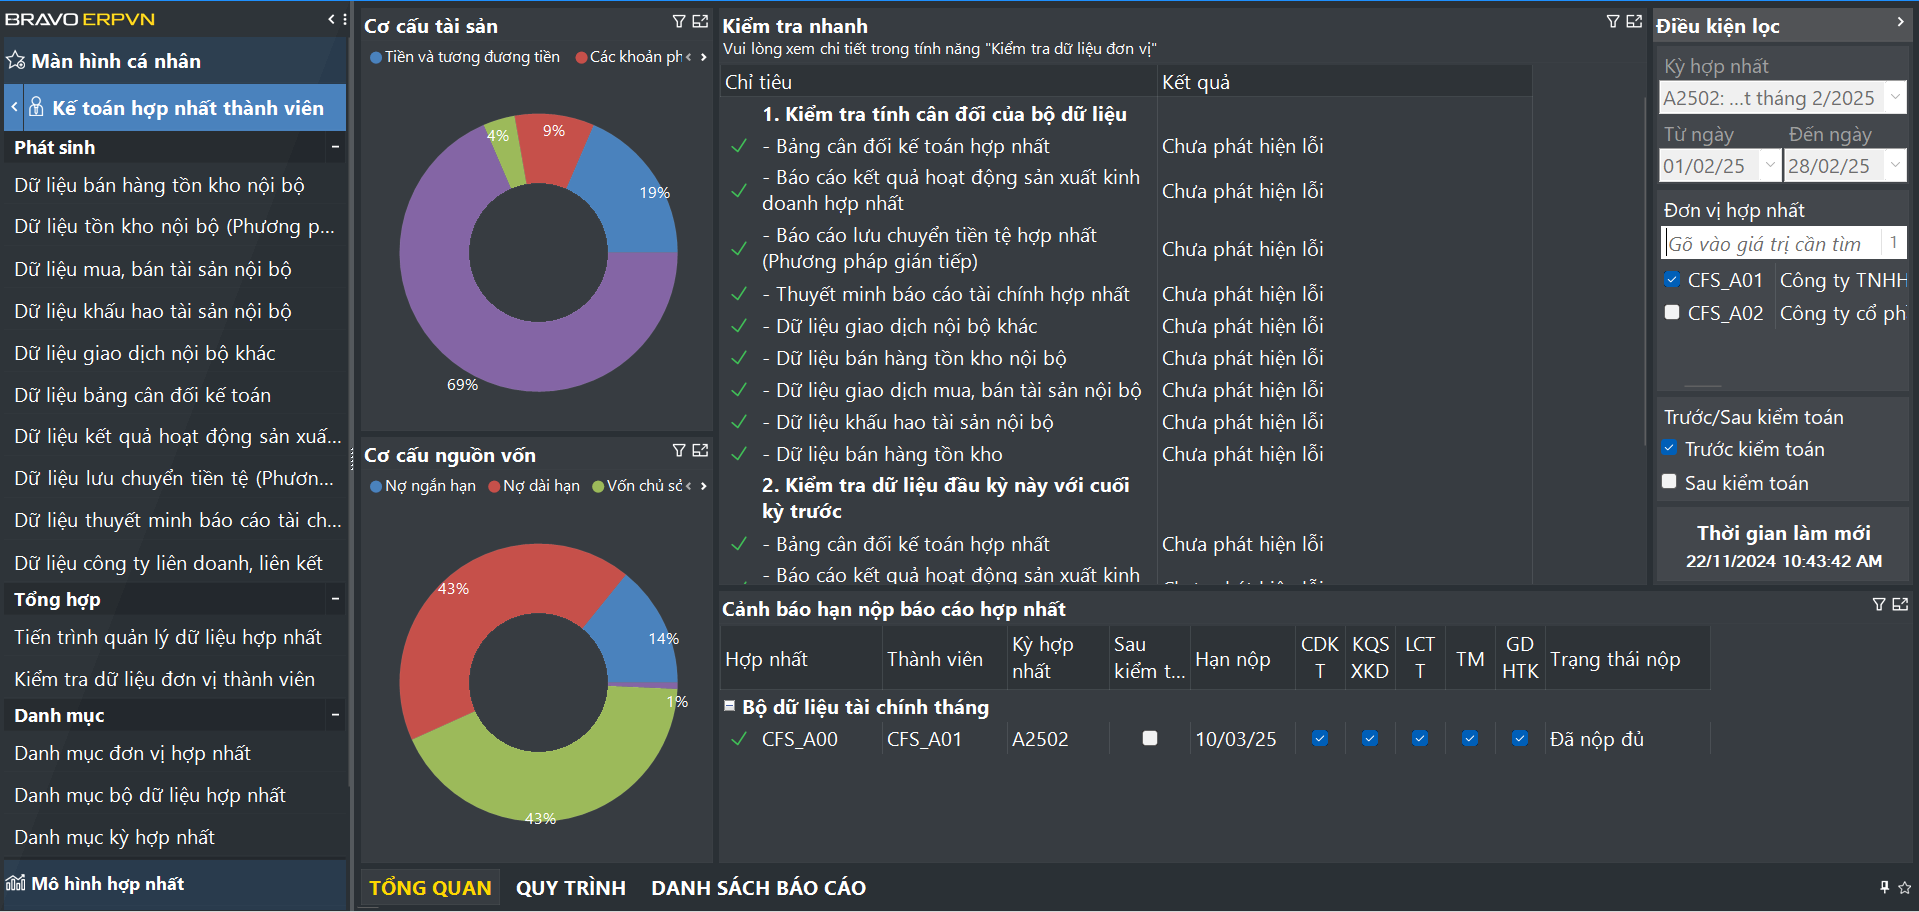
Task: Collapse the Phát sinh section in sidebar
Action: [x=335, y=147]
